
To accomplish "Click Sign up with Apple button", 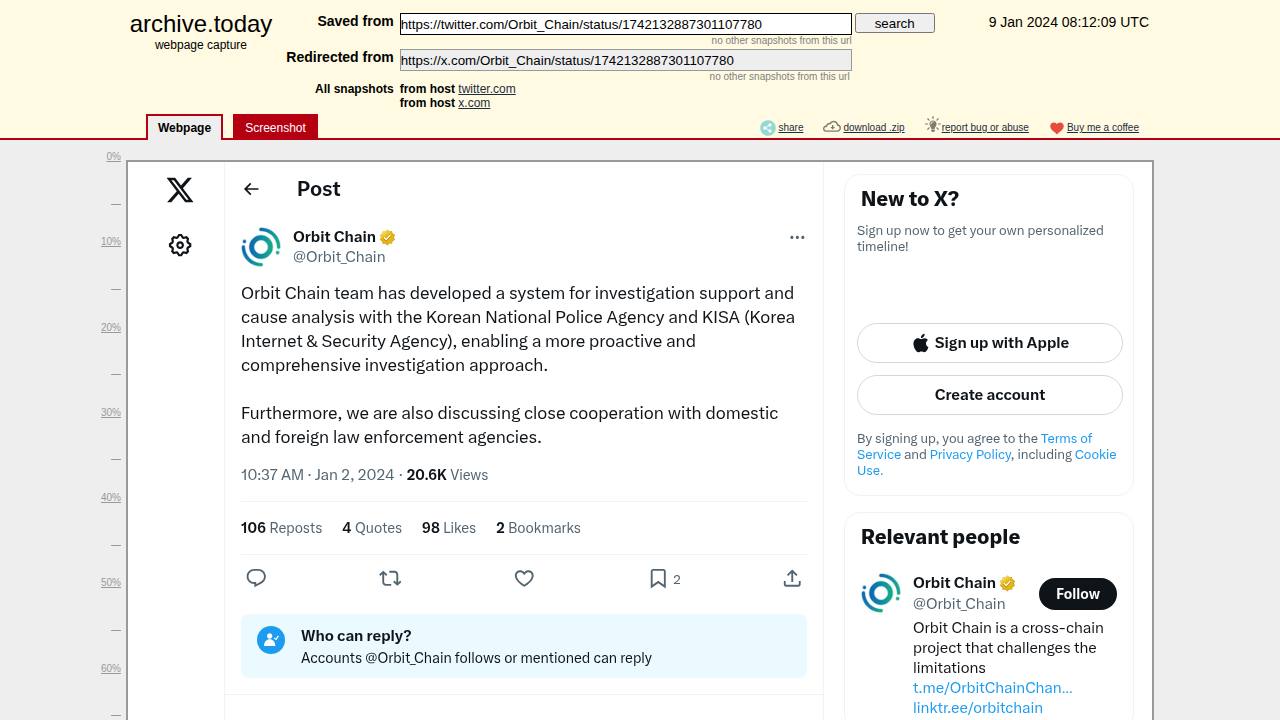I will 990,343.
